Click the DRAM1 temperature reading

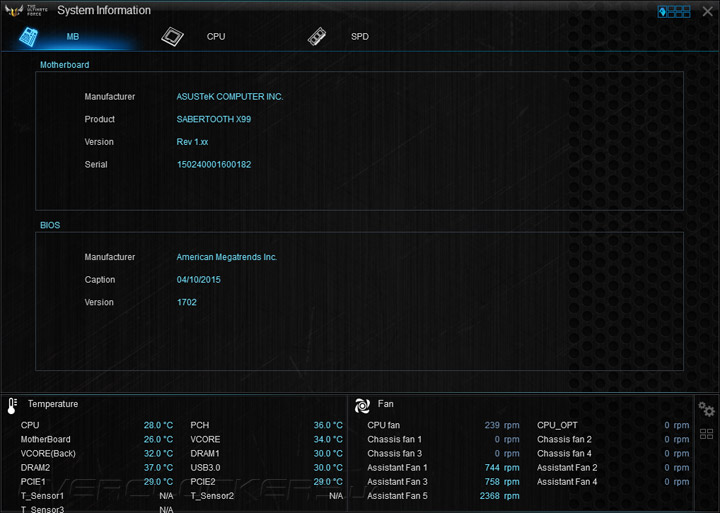[328, 454]
